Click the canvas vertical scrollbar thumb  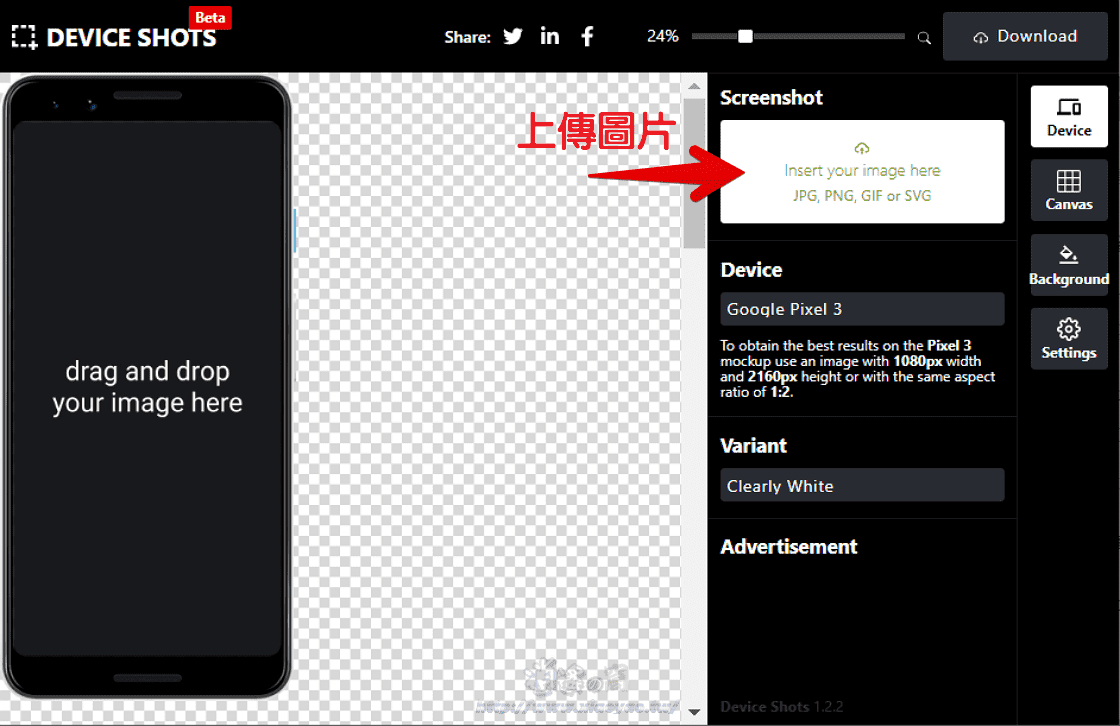(694, 173)
